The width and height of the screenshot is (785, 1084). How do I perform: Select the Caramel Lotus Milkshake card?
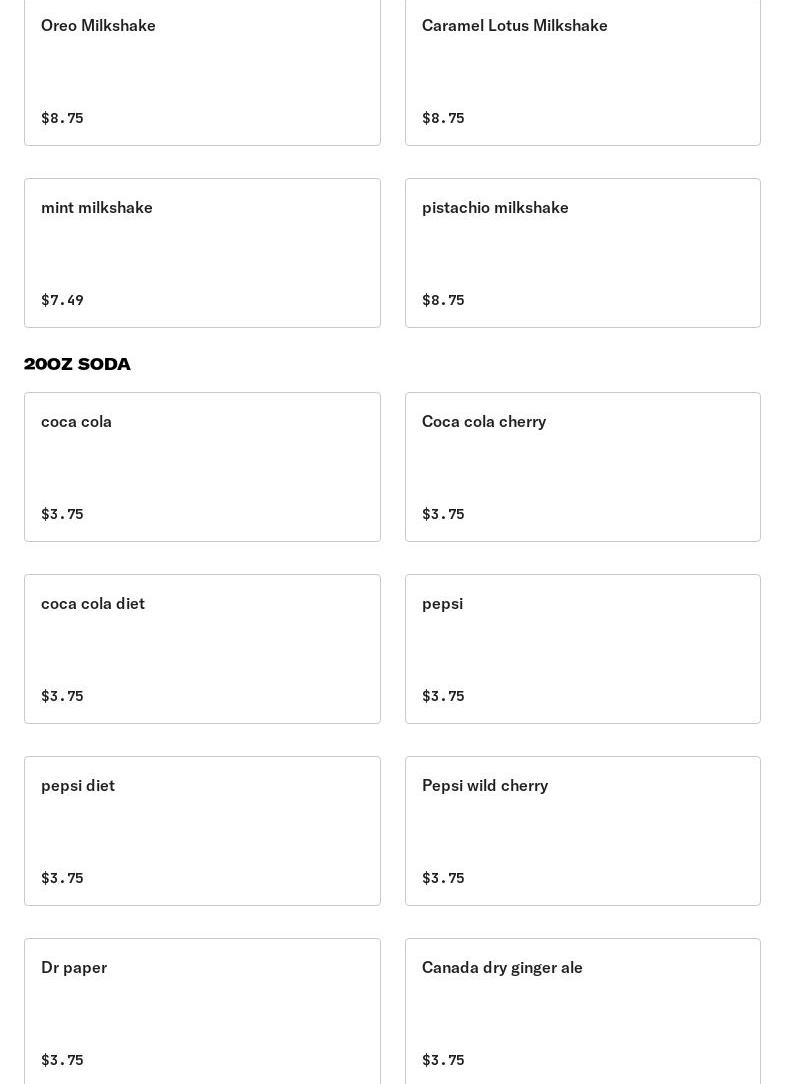(582, 71)
